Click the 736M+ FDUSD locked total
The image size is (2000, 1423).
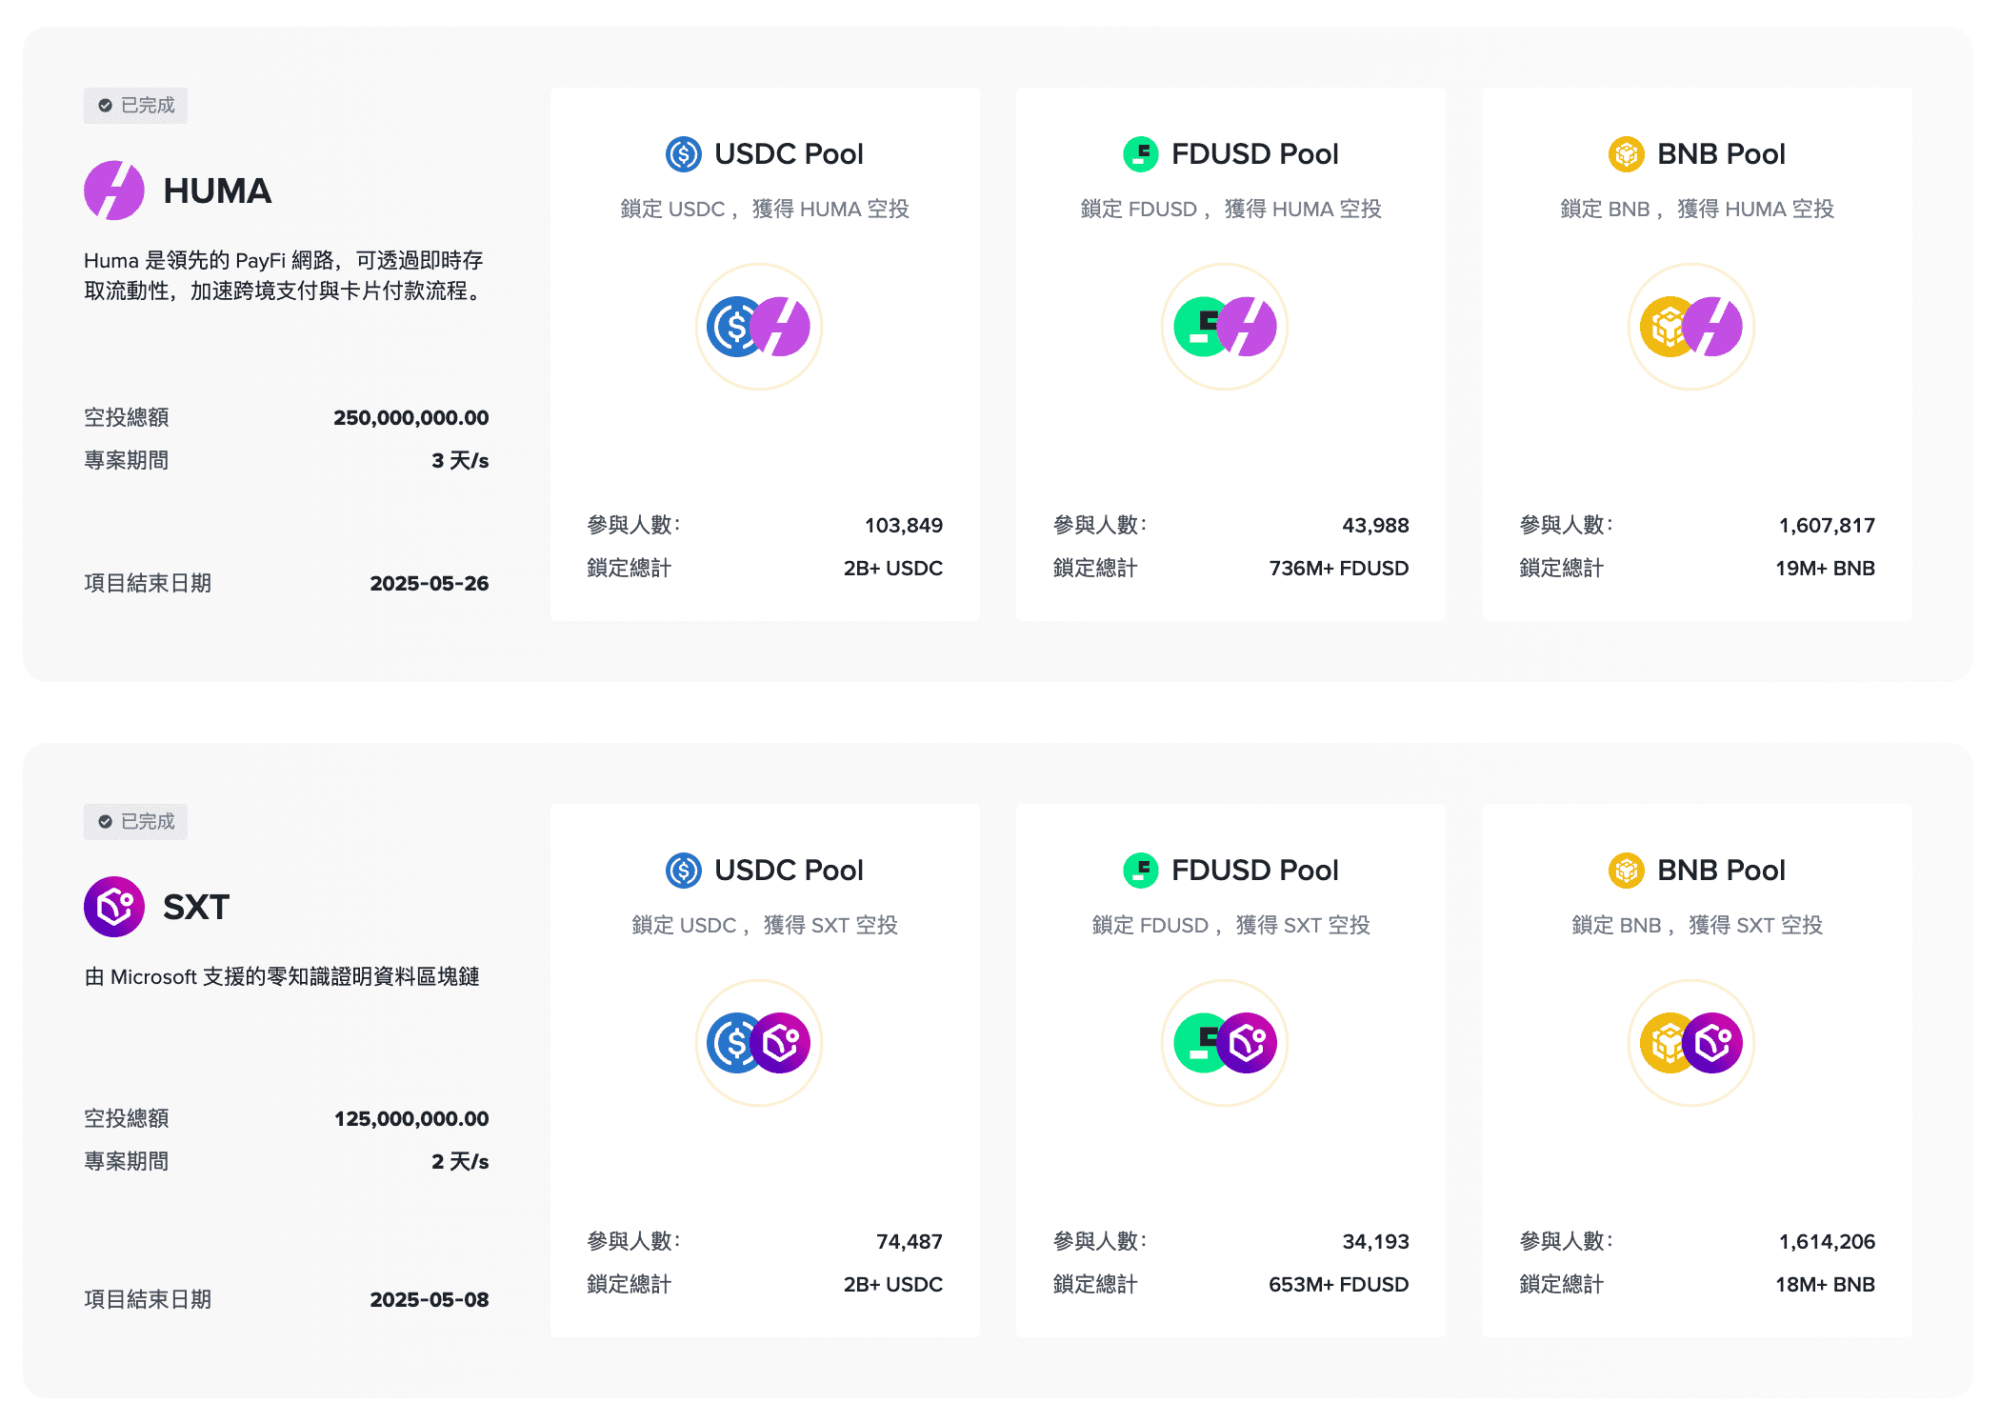1339,569
